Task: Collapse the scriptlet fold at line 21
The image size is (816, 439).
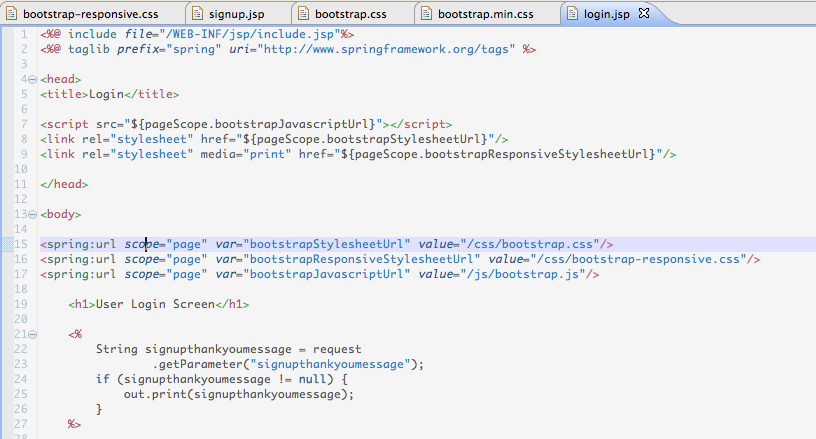Action: (x=32, y=334)
